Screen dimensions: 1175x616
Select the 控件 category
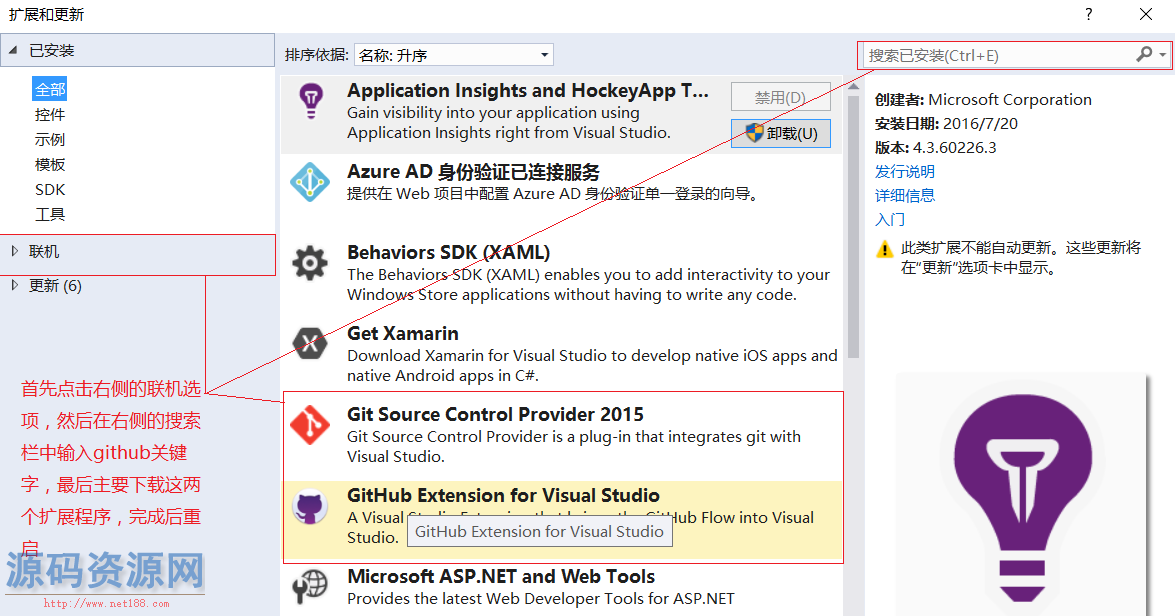pyautogui.click(x=50, y=115)
